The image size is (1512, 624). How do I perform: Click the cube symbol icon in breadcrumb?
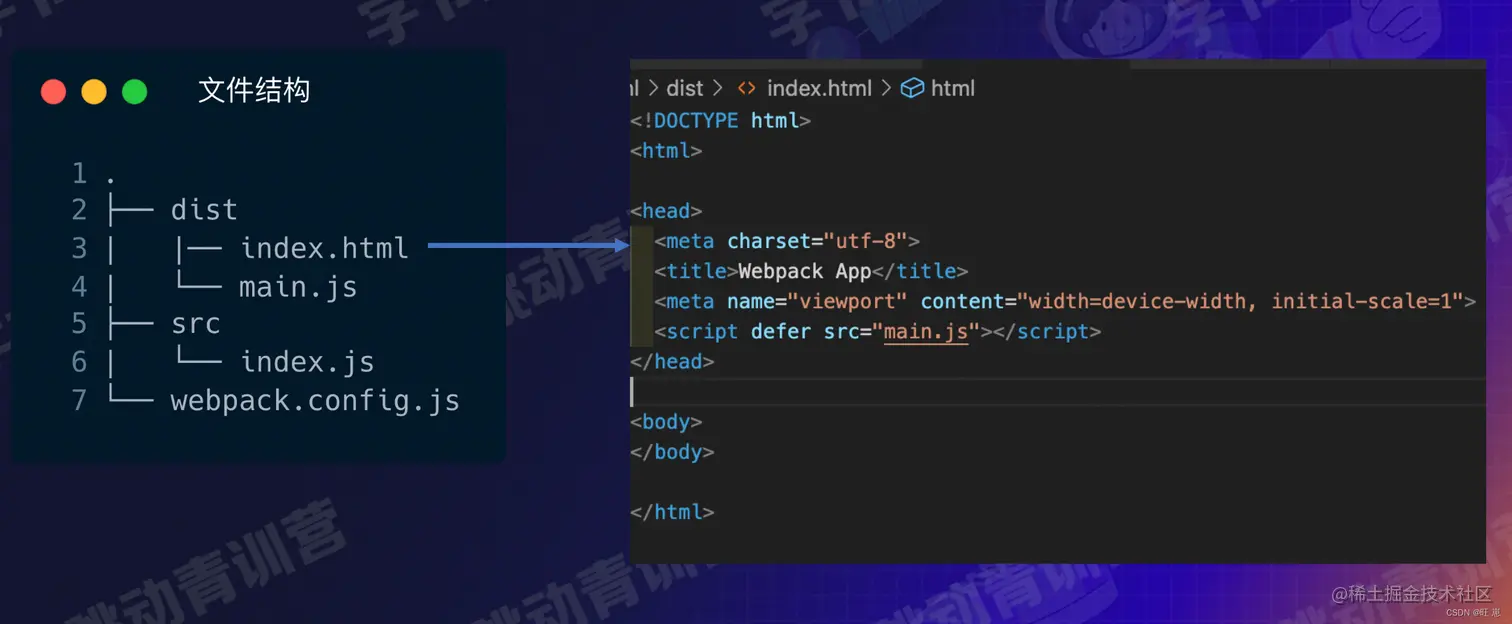click(912, 88)
